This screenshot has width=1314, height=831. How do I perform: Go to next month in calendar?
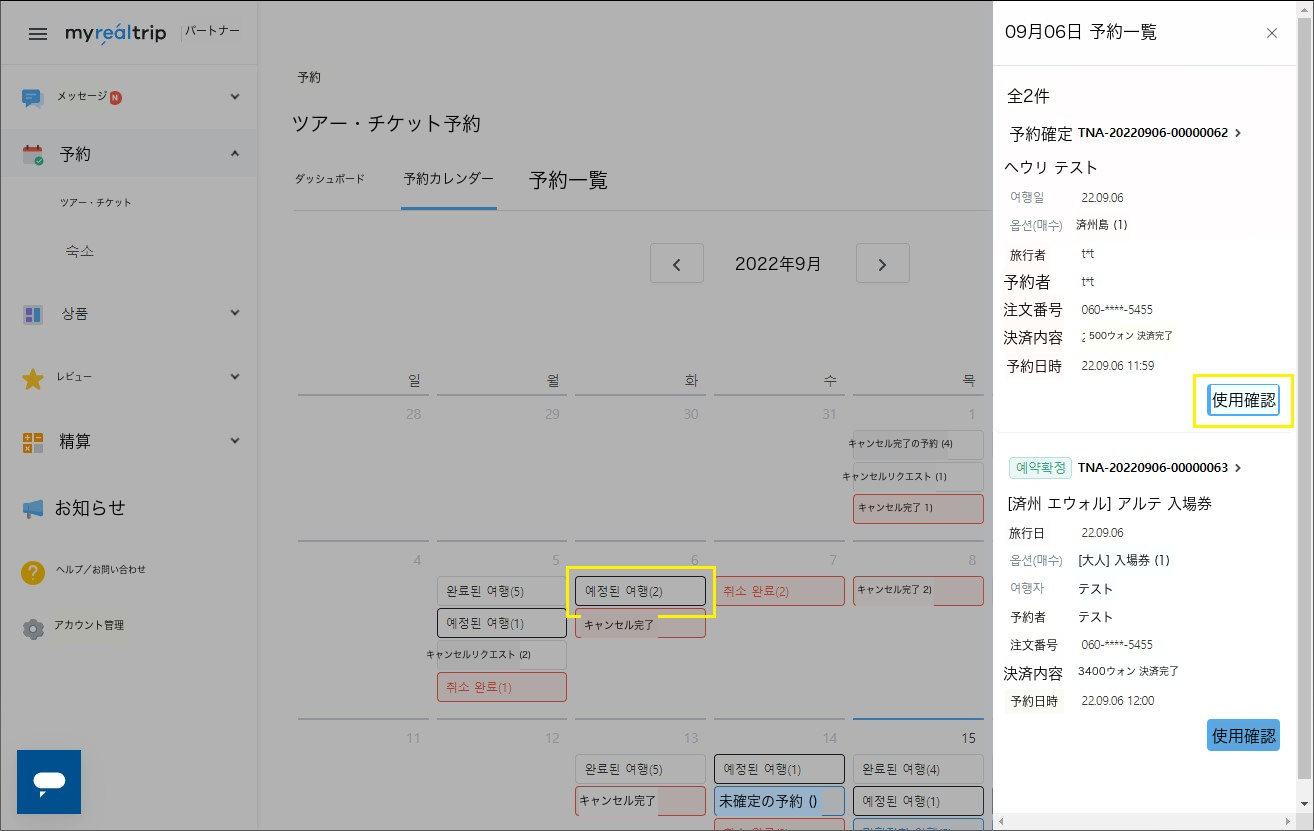(x=883, y=264)
